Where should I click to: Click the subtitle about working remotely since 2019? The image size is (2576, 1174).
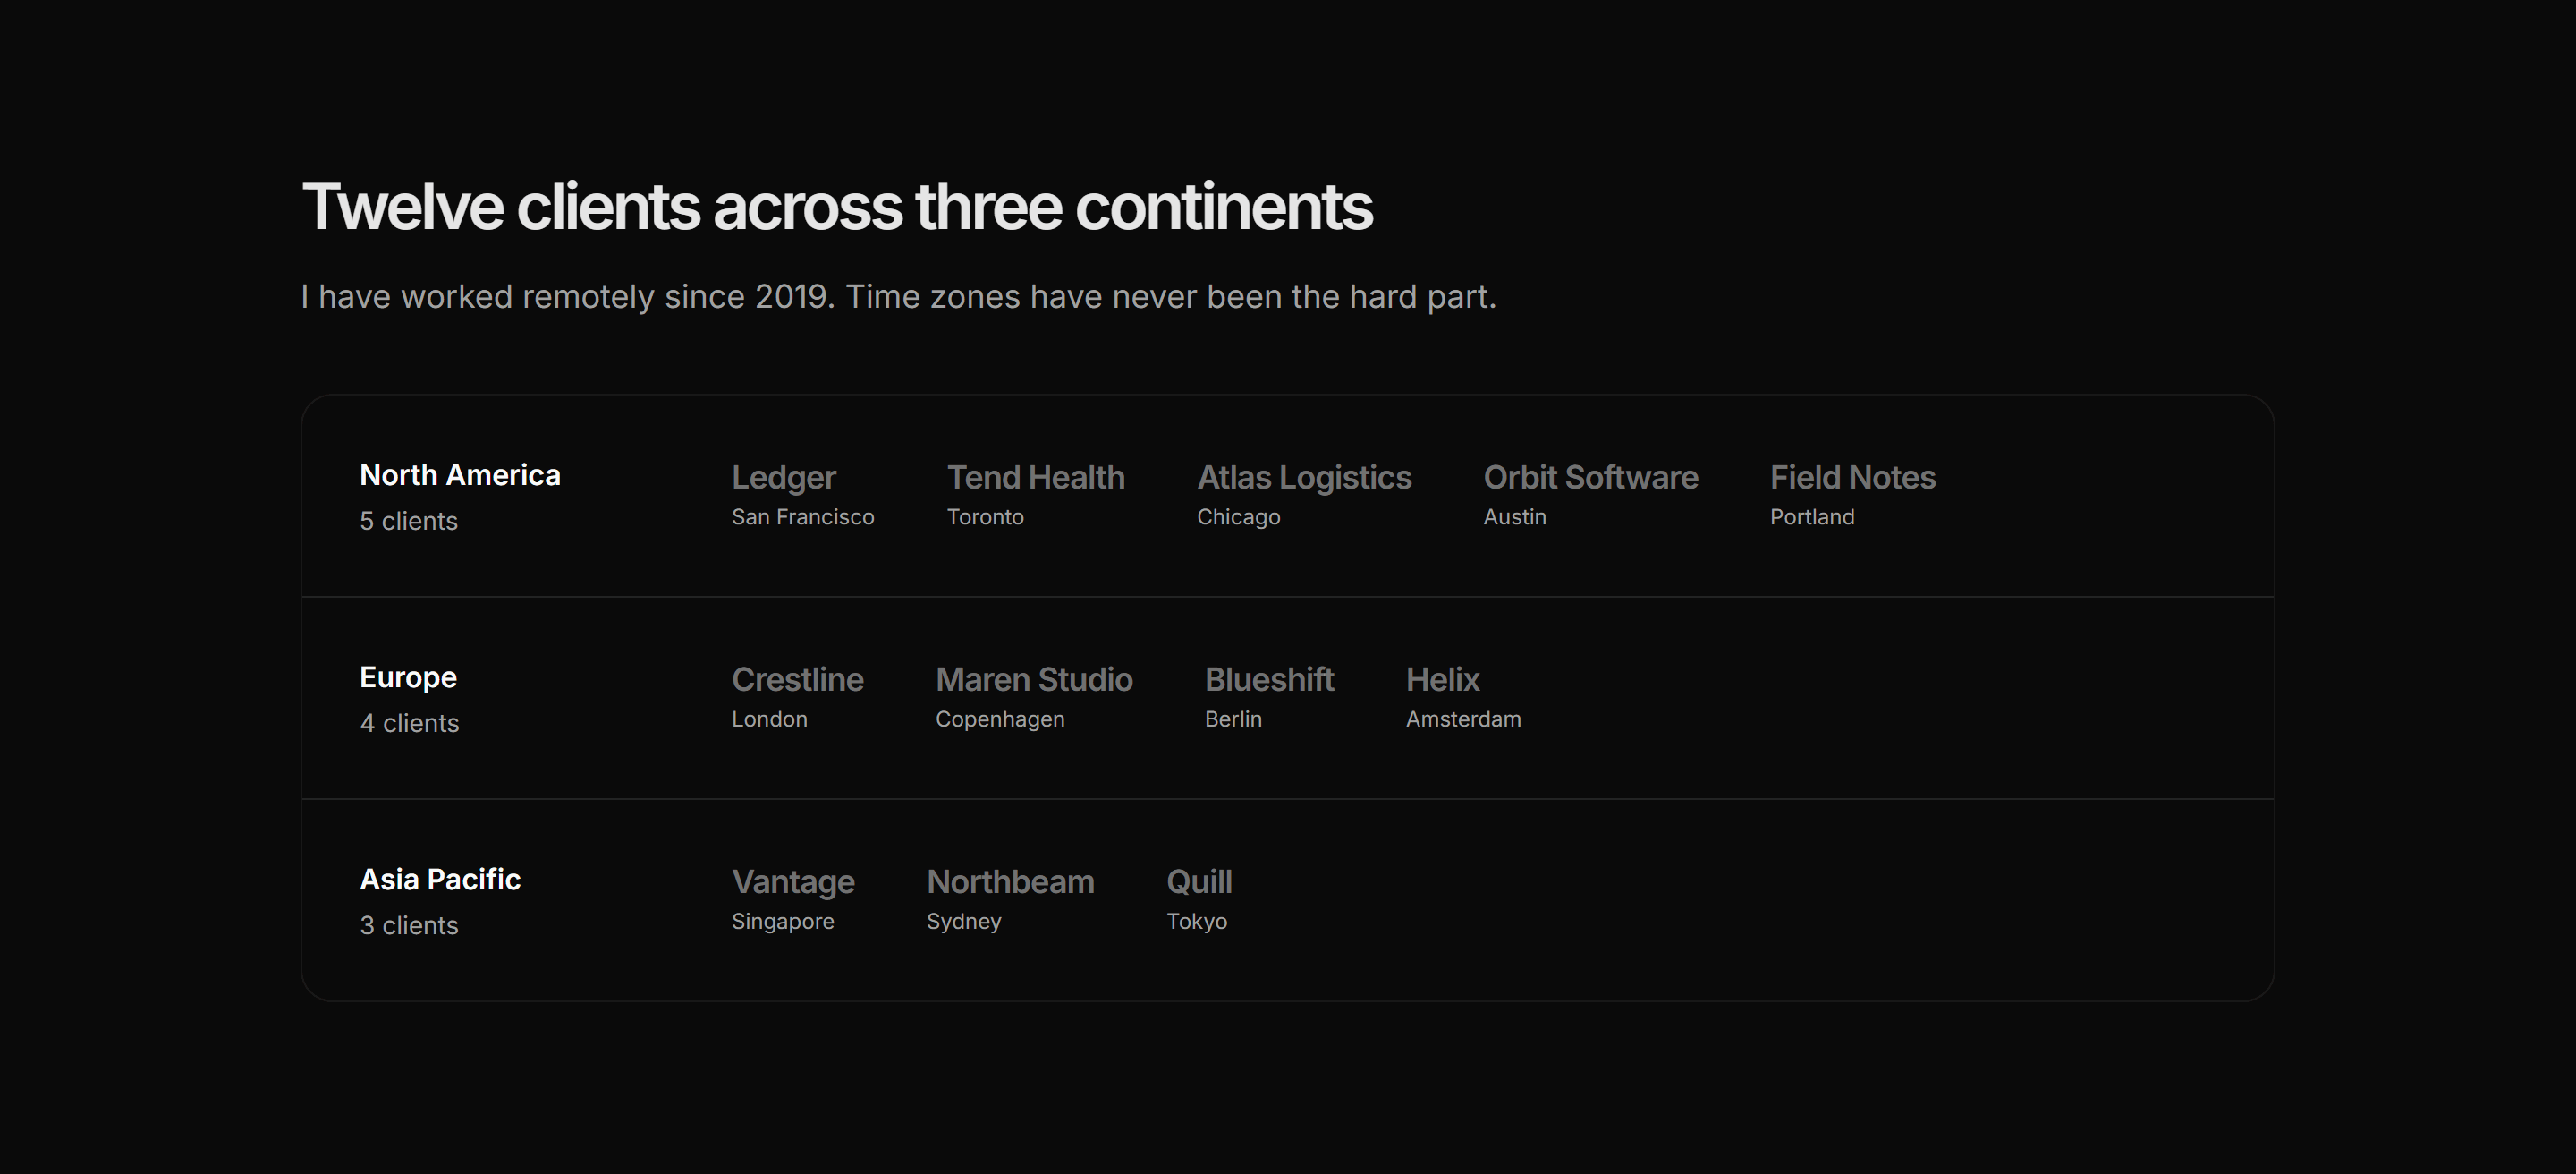point(898,297)
